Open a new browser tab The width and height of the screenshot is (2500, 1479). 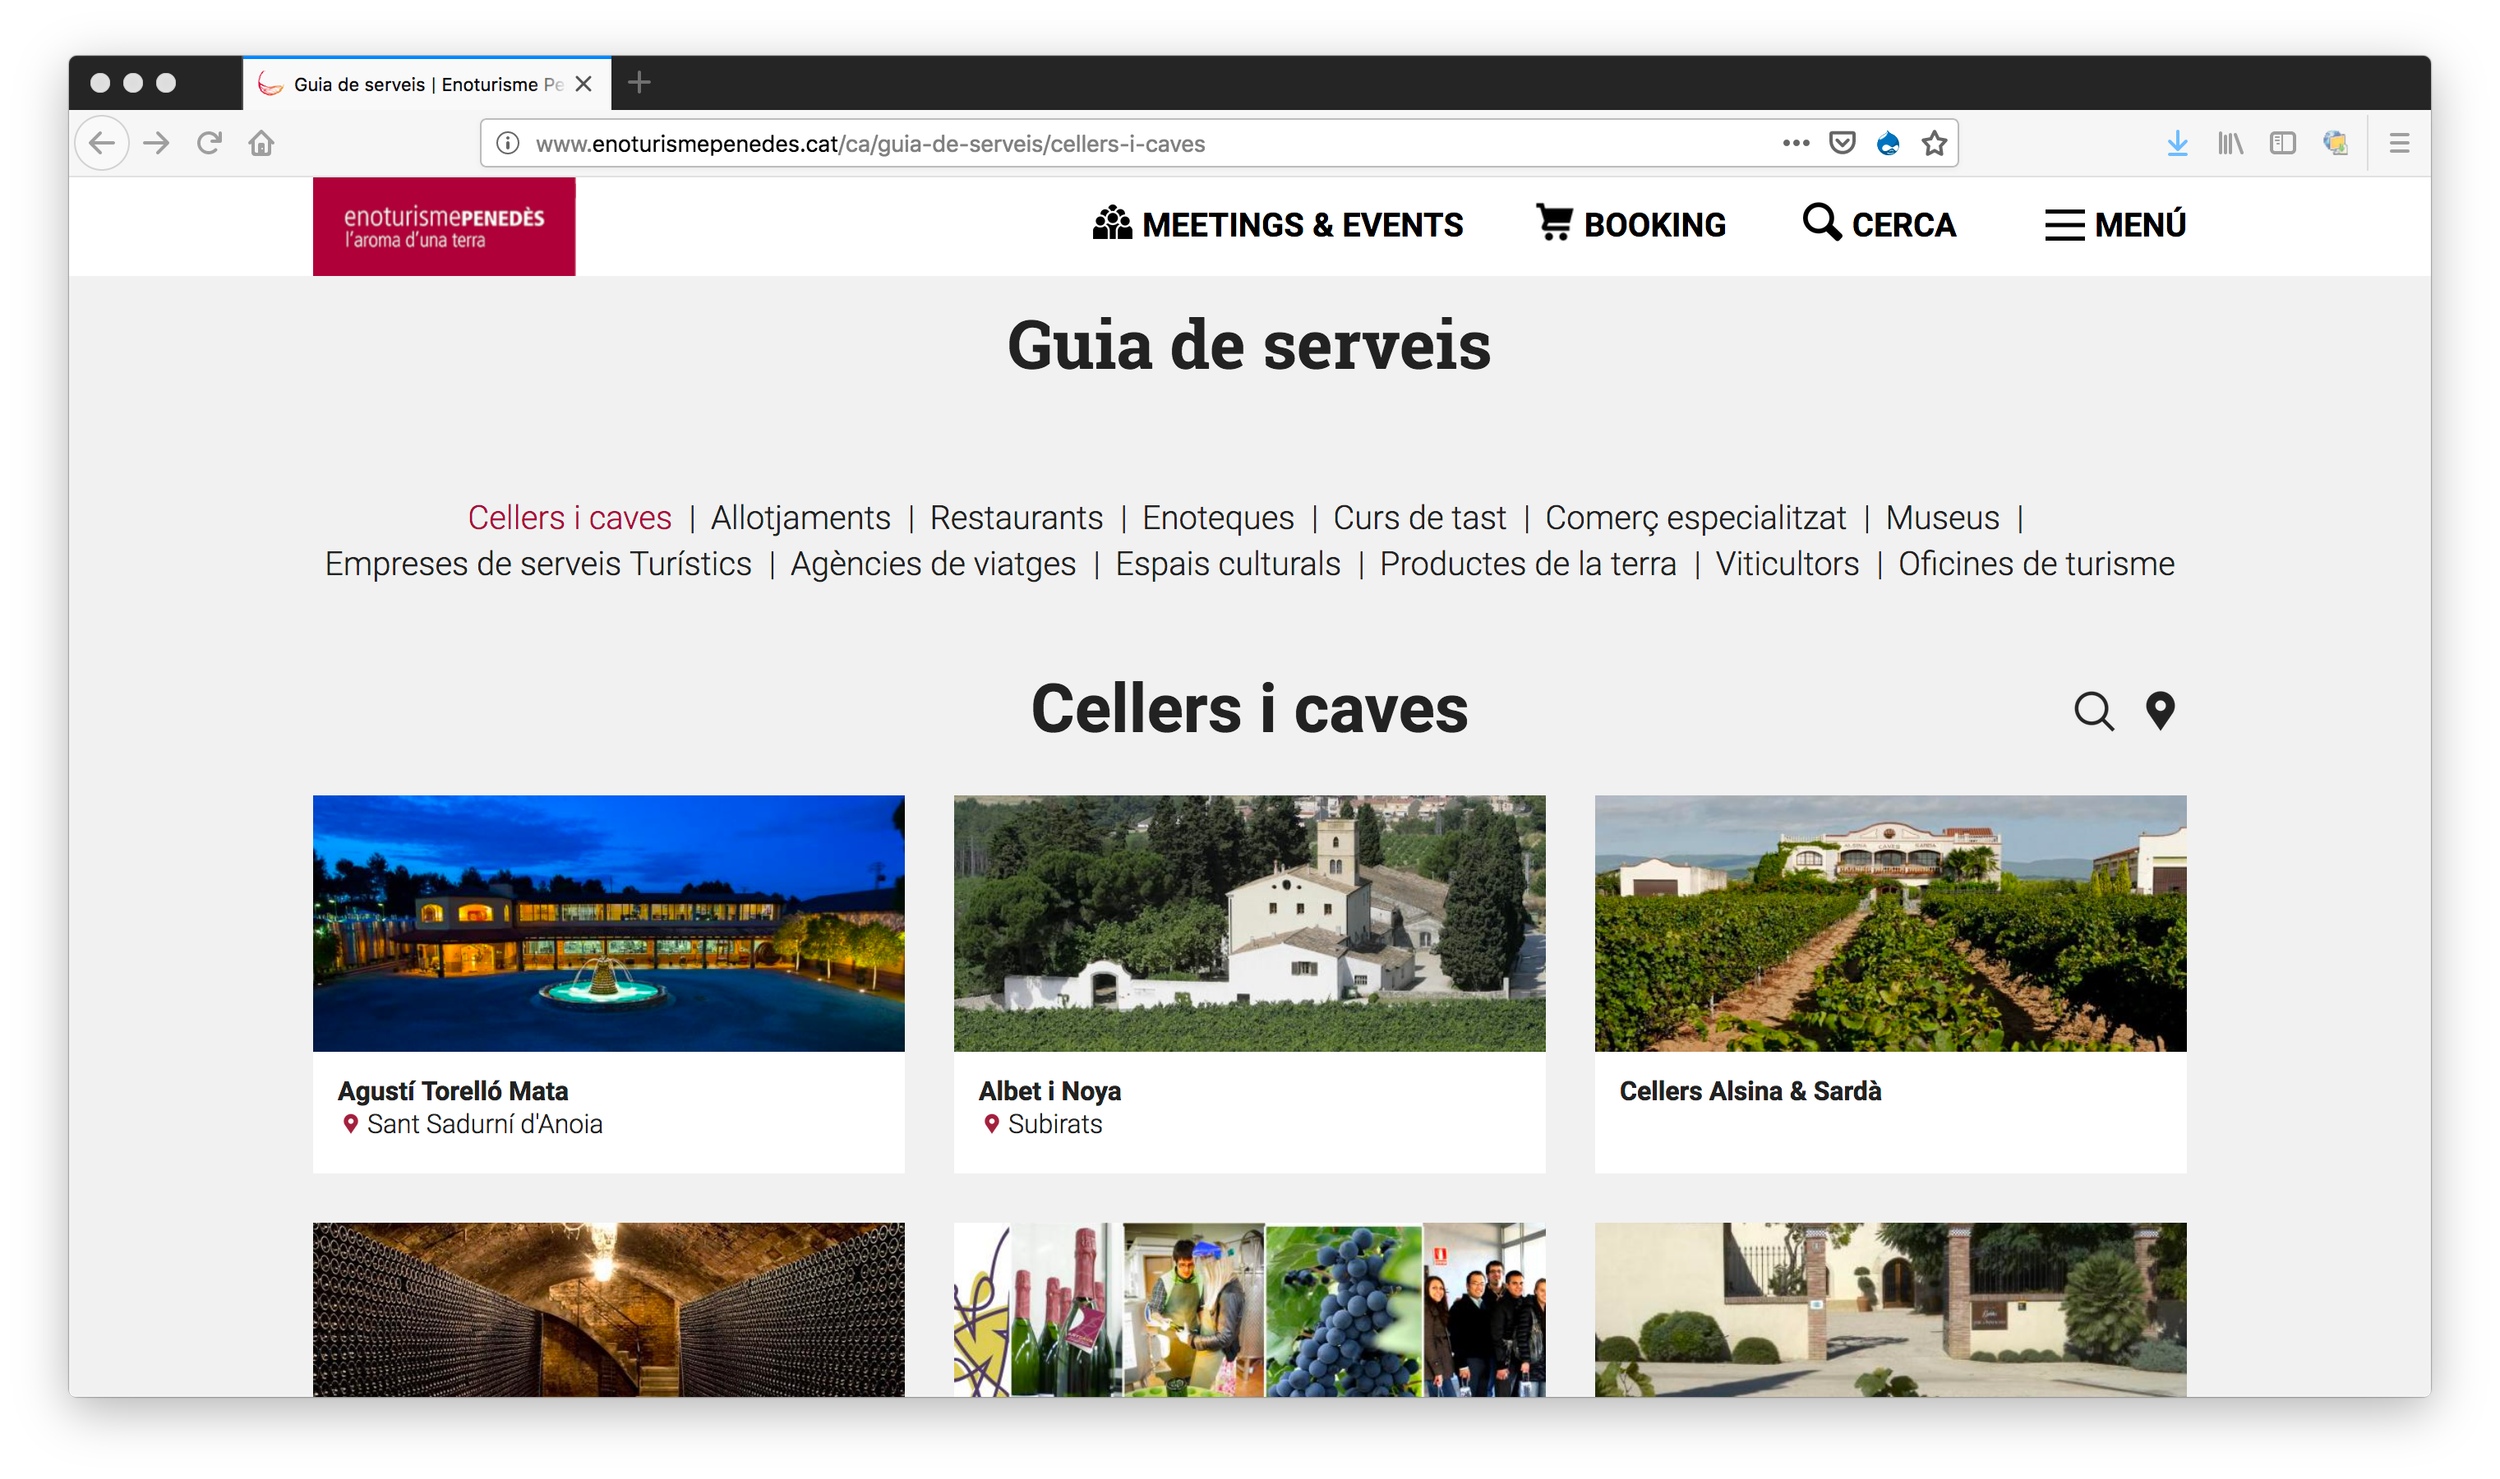[640, 83]
